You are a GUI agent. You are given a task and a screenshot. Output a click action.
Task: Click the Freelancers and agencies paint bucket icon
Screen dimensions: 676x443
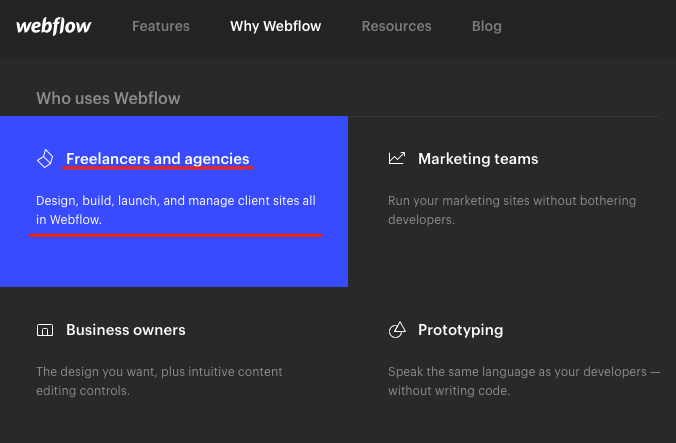click(45, 159)
